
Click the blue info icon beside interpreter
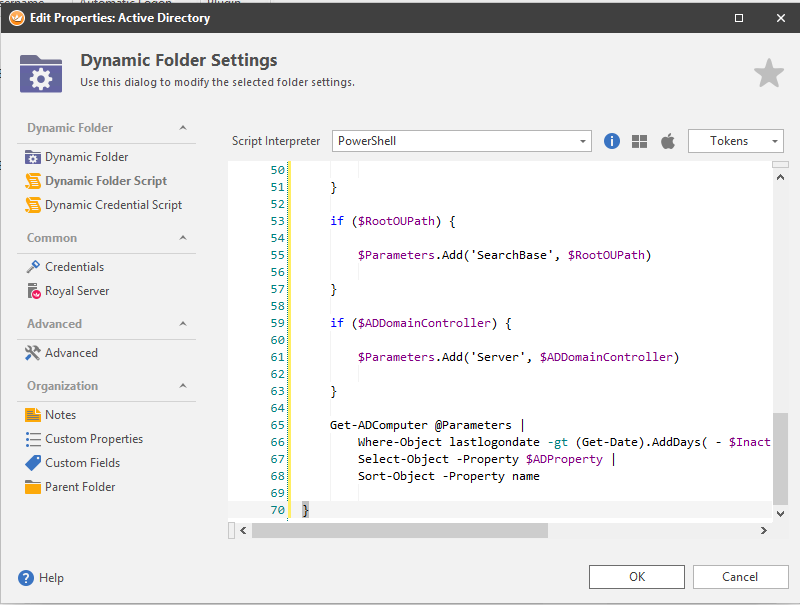click(x=612, y=142)
